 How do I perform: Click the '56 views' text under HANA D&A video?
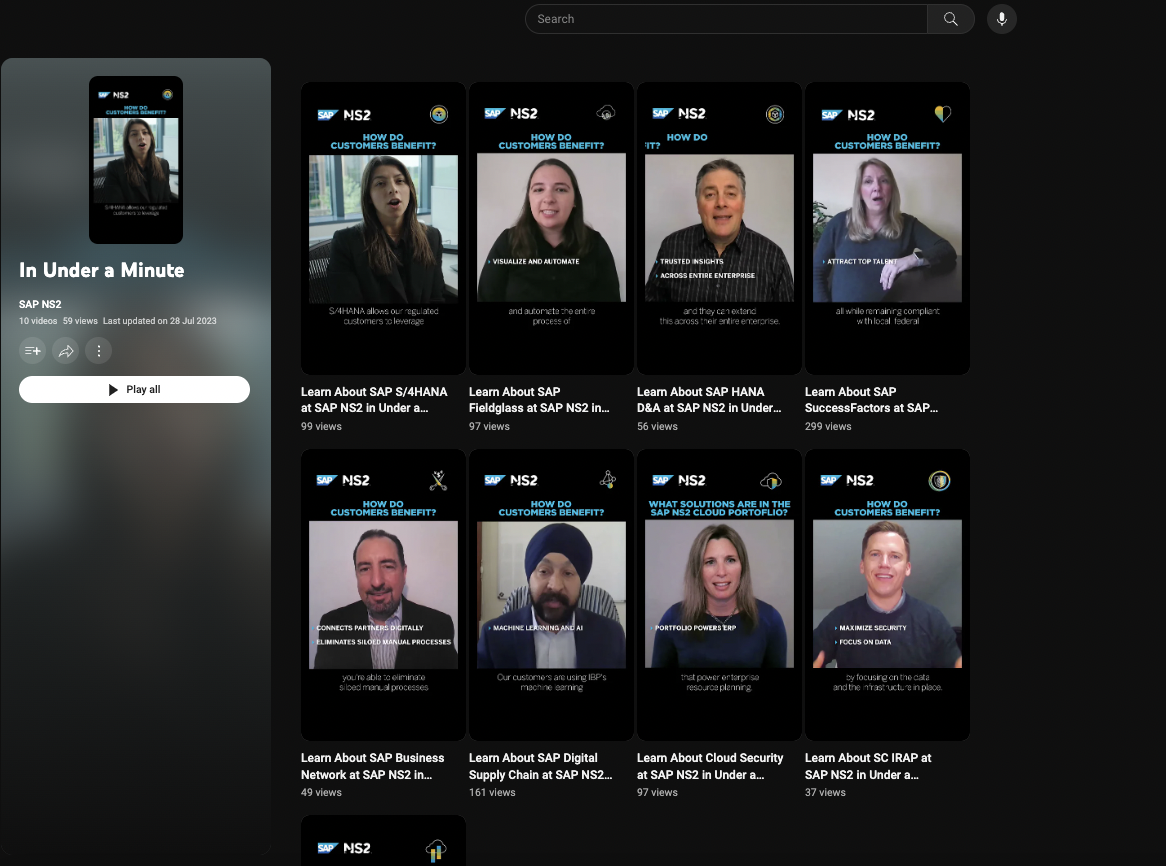(x=657, y=427)
